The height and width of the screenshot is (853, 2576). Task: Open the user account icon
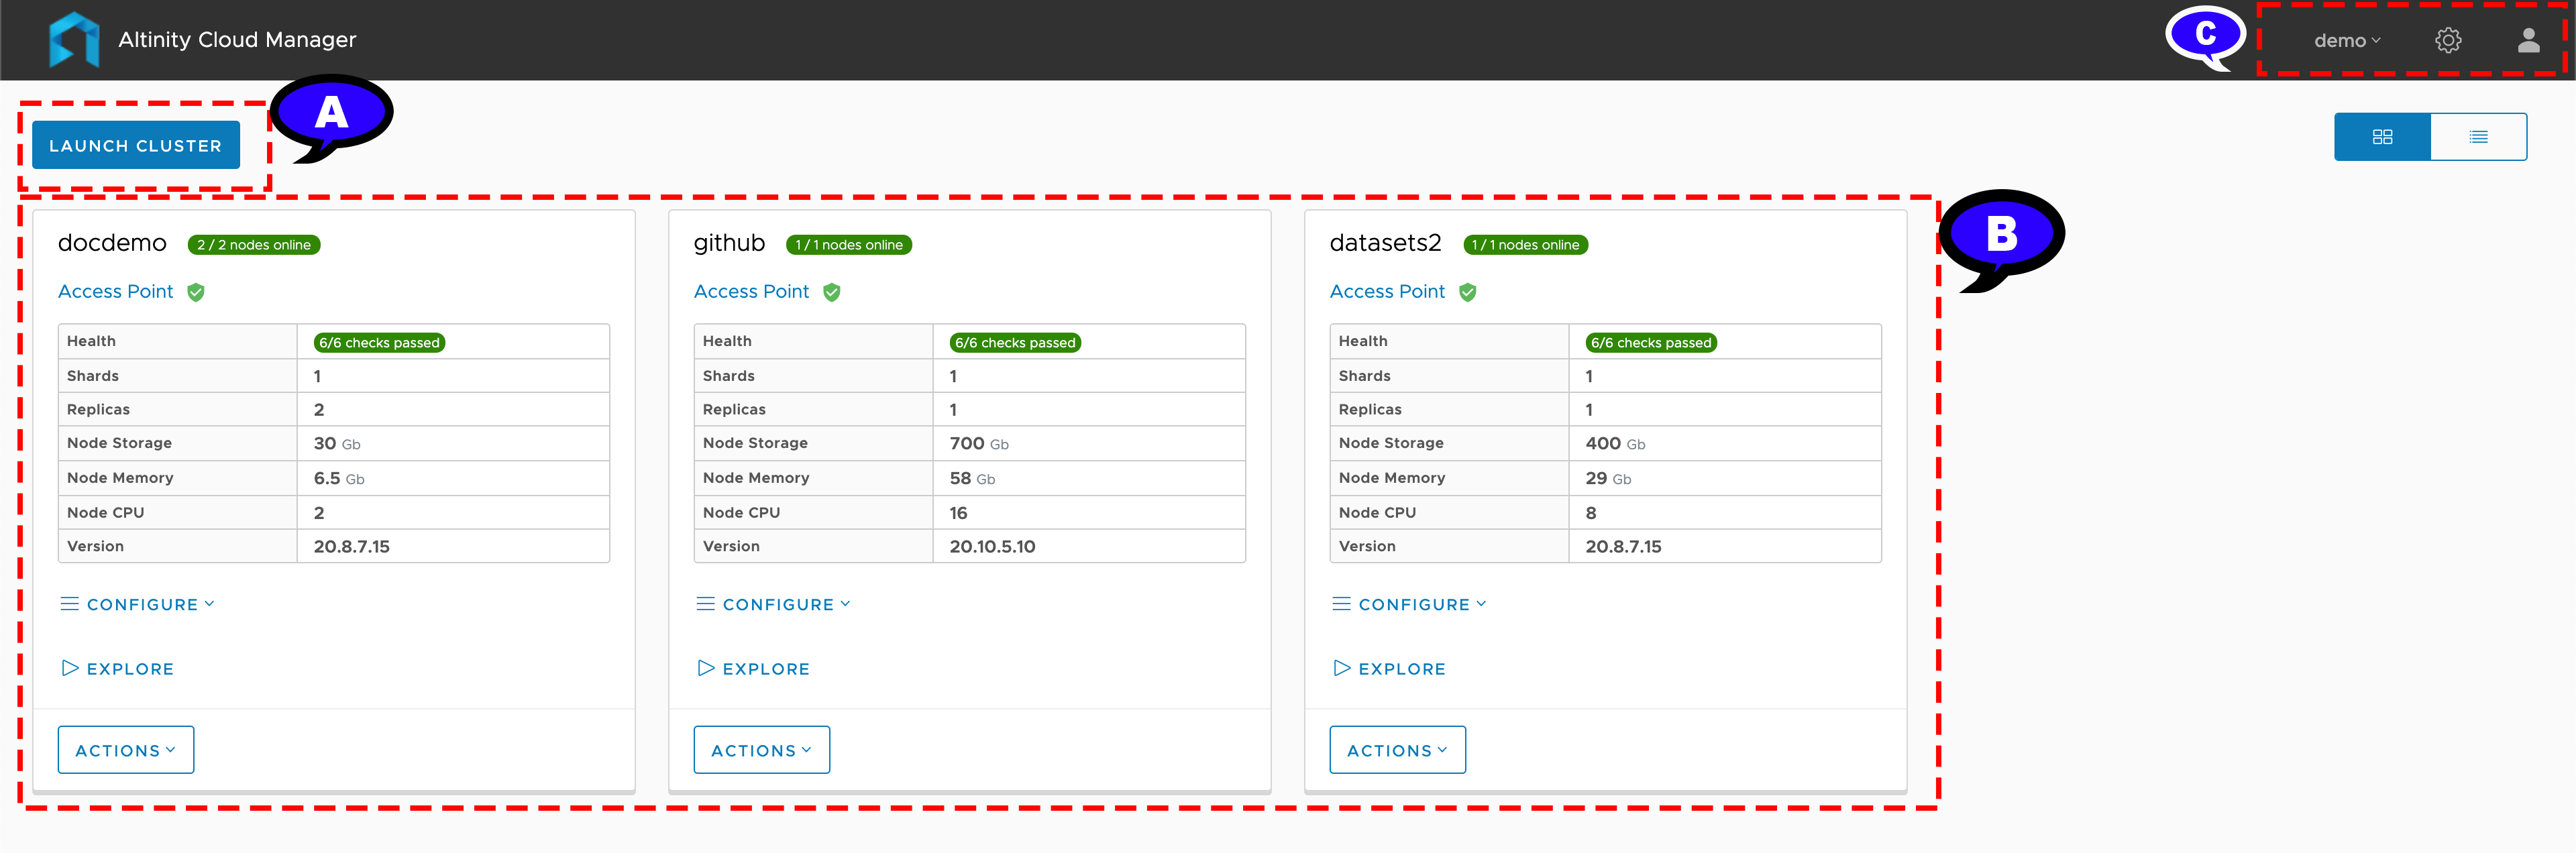pos(2528,40)
